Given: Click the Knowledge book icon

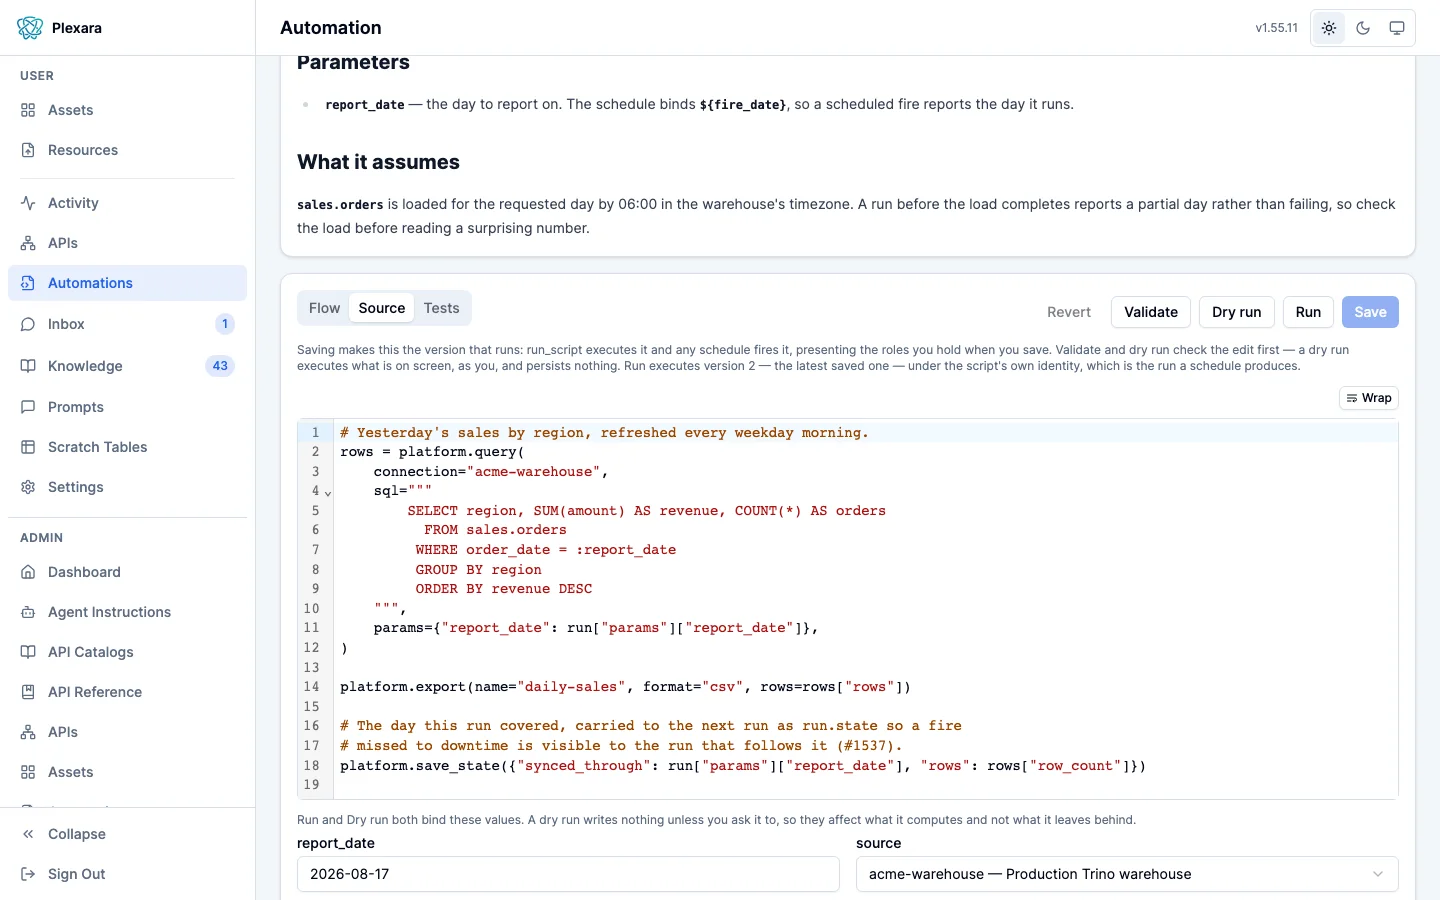Looking at the screenshot, I should [x=28, y=366].
